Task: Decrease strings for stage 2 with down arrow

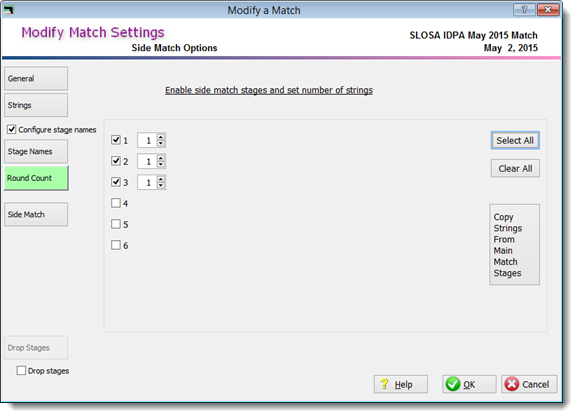Action: click(x=161, y=164)
